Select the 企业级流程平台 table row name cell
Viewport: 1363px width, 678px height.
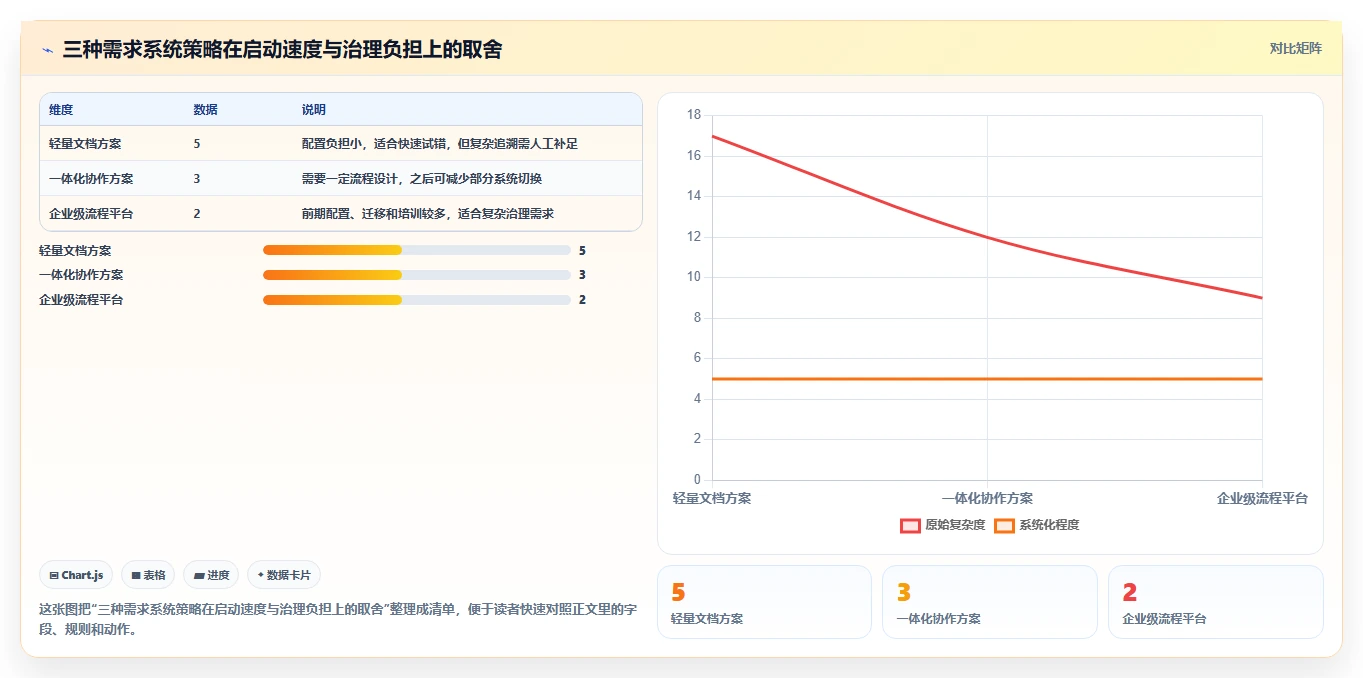(x=91, y=214)
